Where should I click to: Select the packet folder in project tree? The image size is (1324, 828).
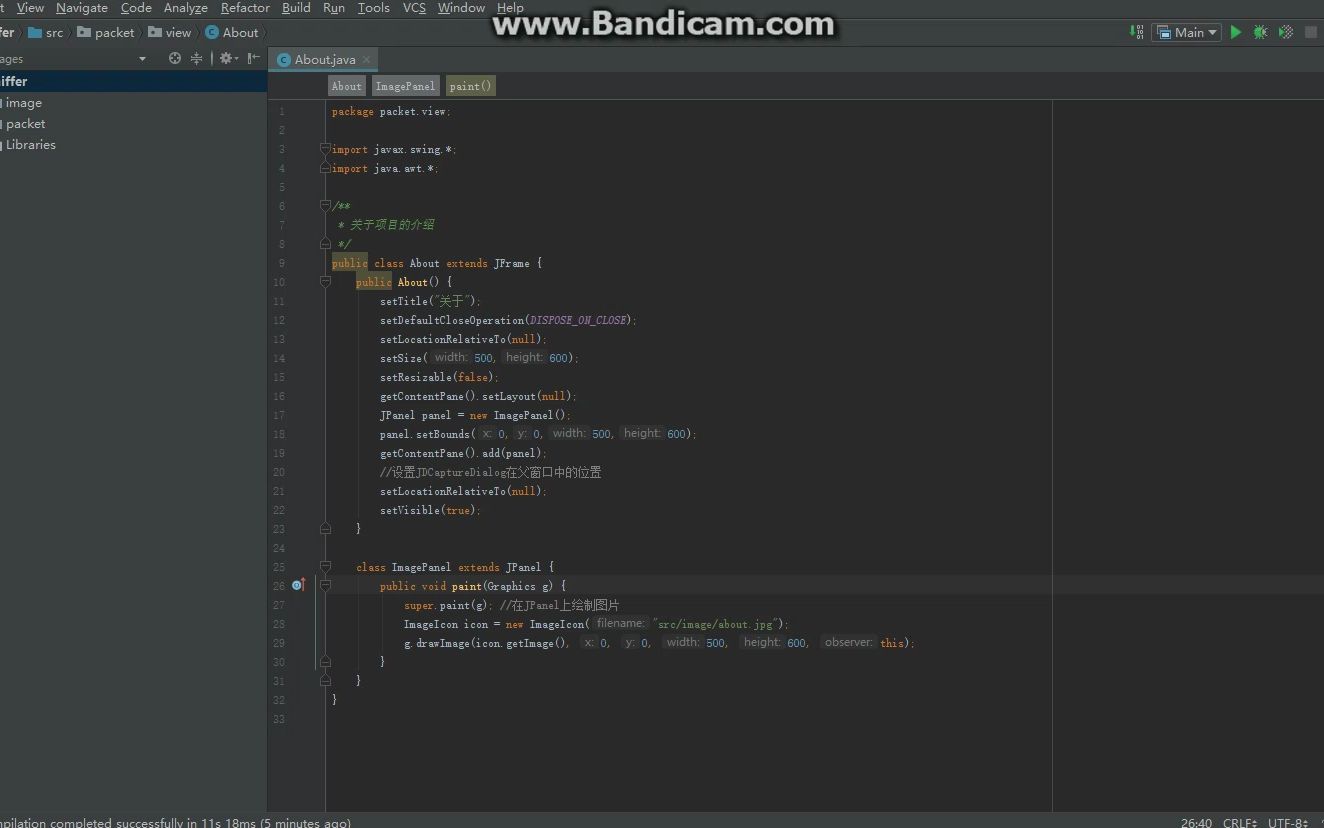tap(25, 124)
